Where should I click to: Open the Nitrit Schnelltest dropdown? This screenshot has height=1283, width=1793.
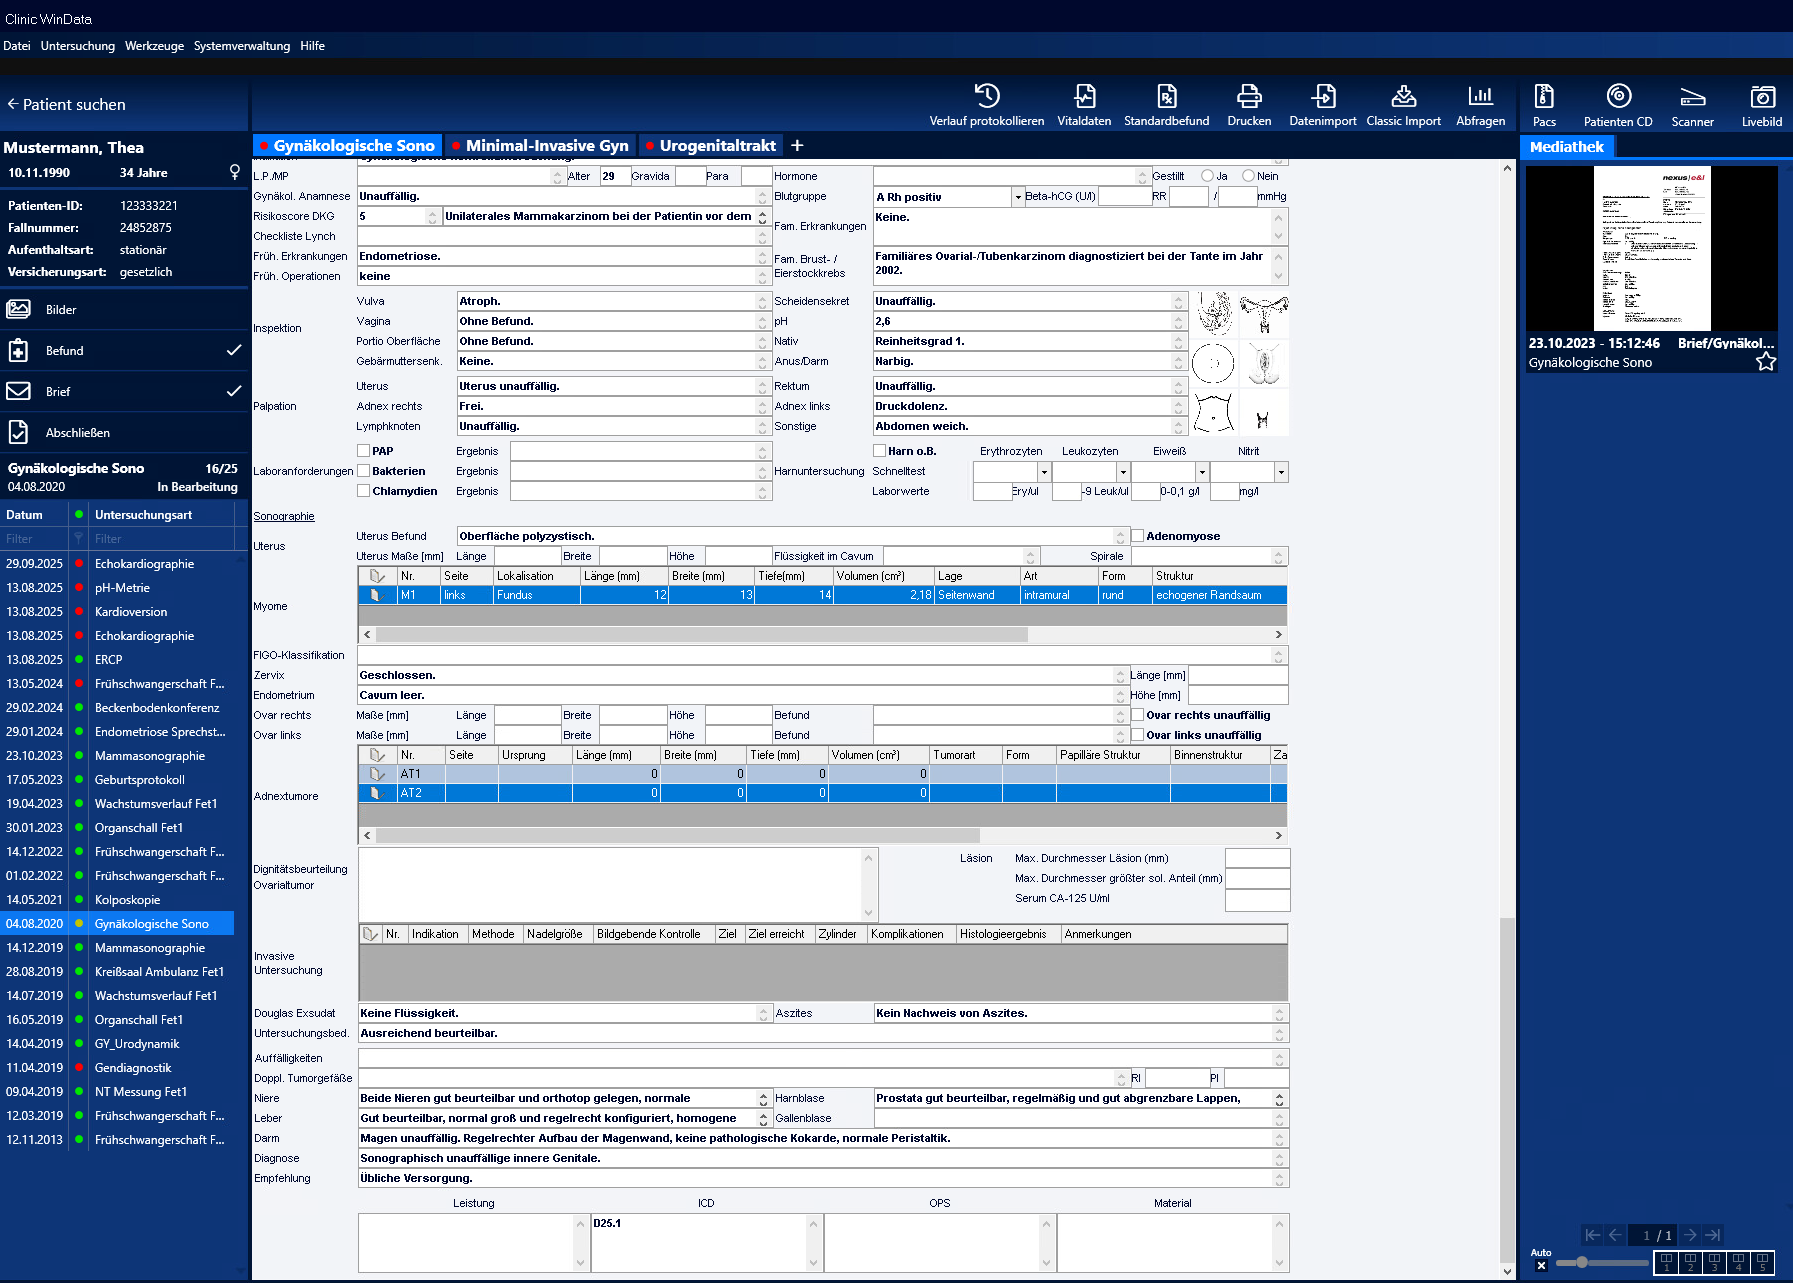tap(1281, 472)
